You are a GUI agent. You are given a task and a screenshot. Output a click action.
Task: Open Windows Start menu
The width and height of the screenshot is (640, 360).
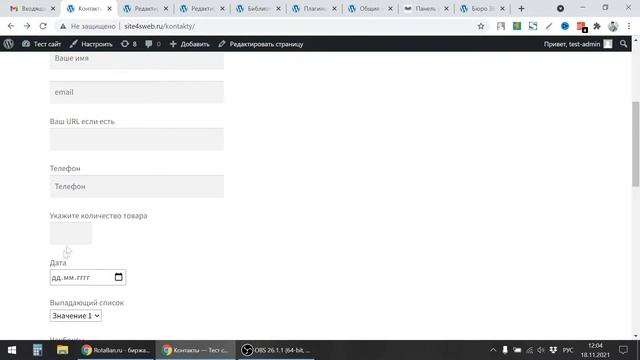pyautogui.click(x=12, y=350)
